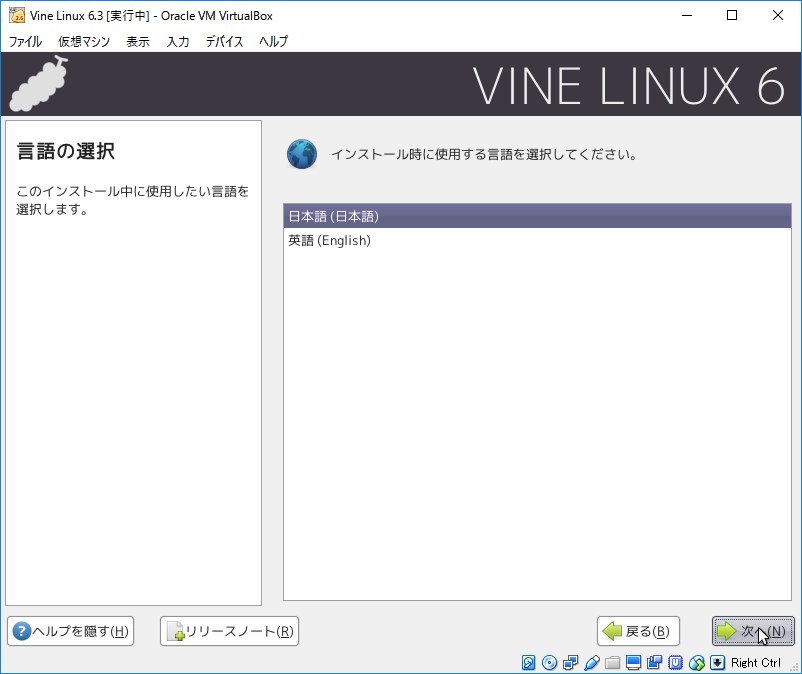Click the display status icon

(x=634, y=662)
